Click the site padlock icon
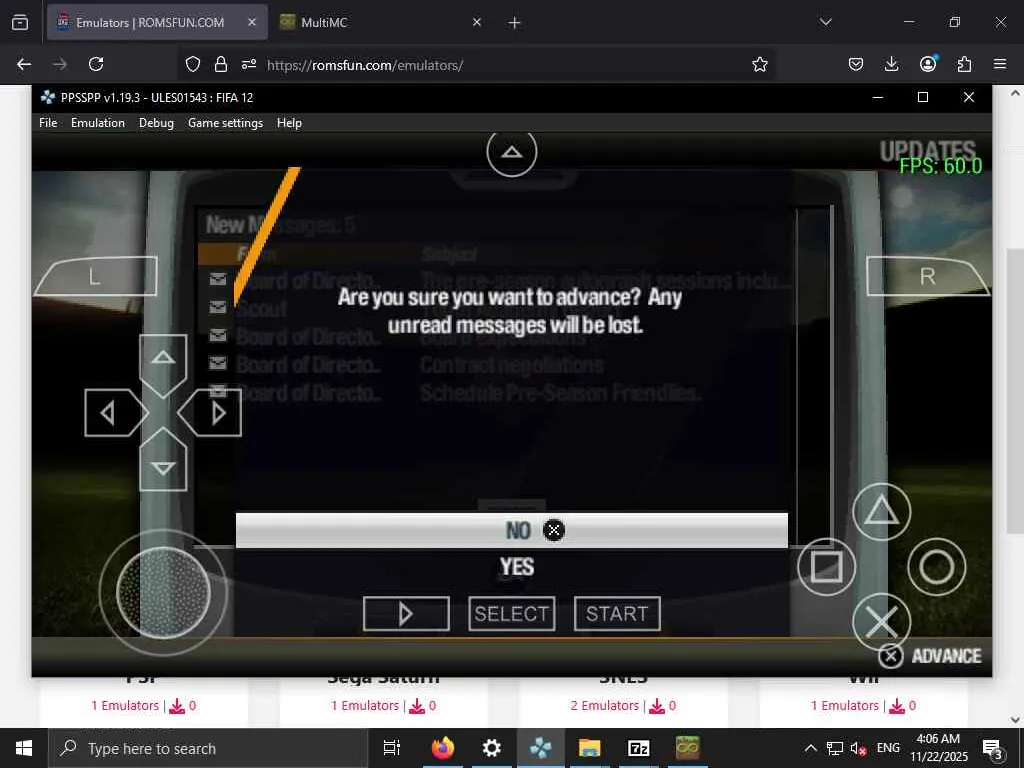Image resolution: width=1024 pixels, height=768 pixels. coord(221,64)
